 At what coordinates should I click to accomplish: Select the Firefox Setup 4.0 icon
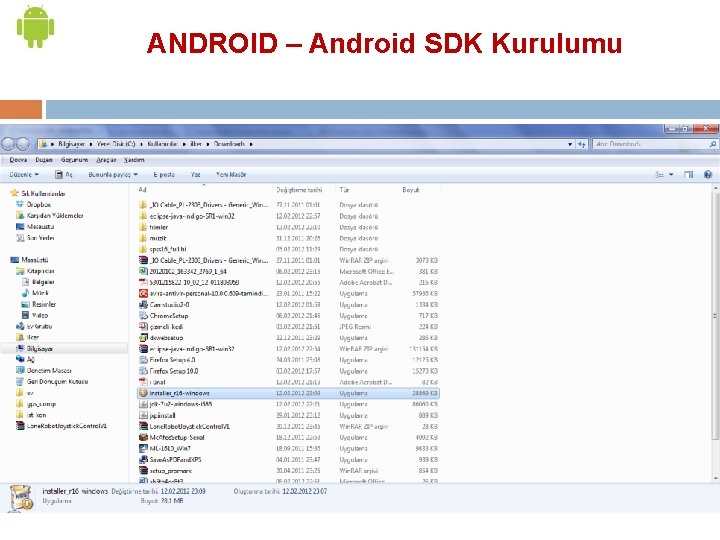click(x=143, y=360)
